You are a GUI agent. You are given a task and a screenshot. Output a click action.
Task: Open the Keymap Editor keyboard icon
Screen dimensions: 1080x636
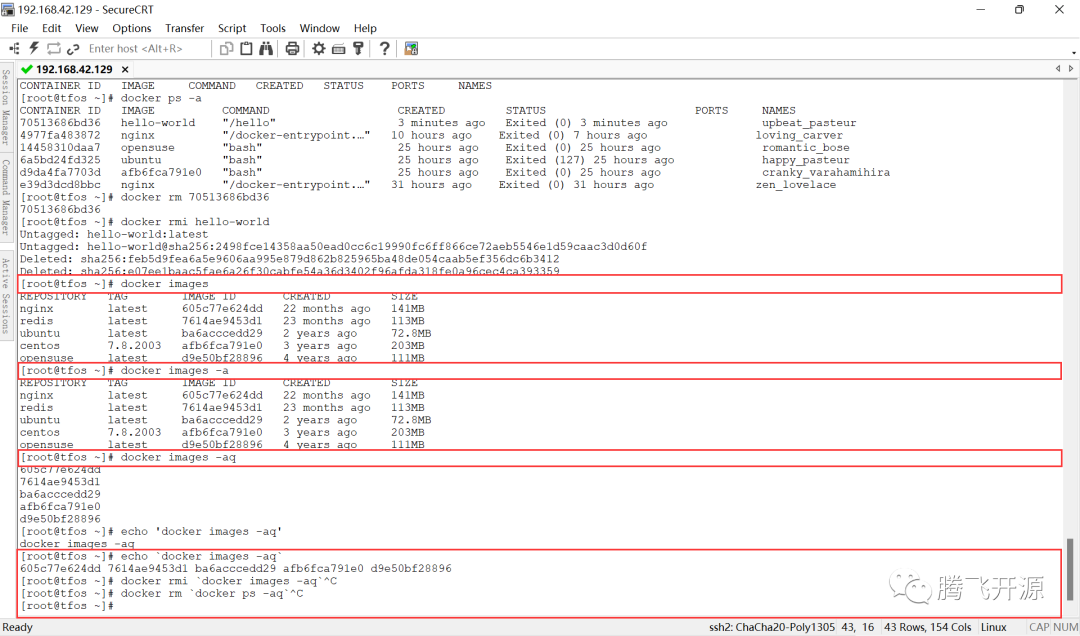tap(338, 48)
